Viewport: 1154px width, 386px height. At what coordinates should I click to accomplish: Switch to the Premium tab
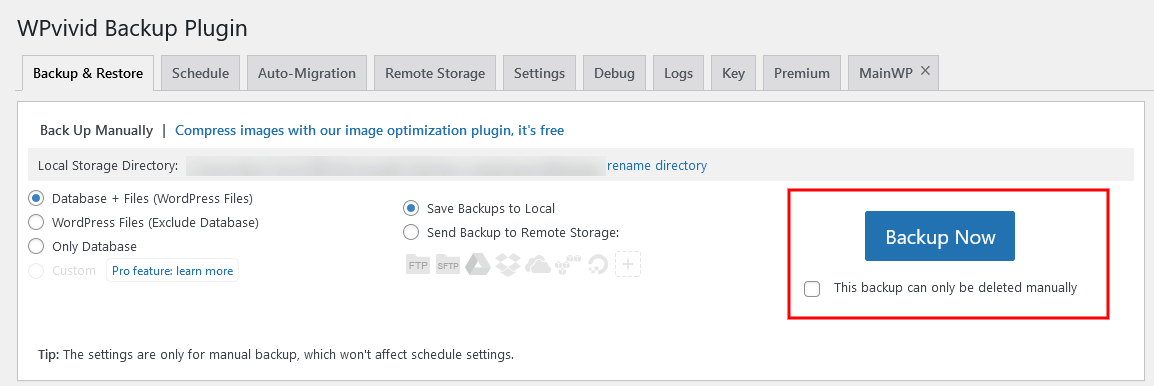pos(801,73)
